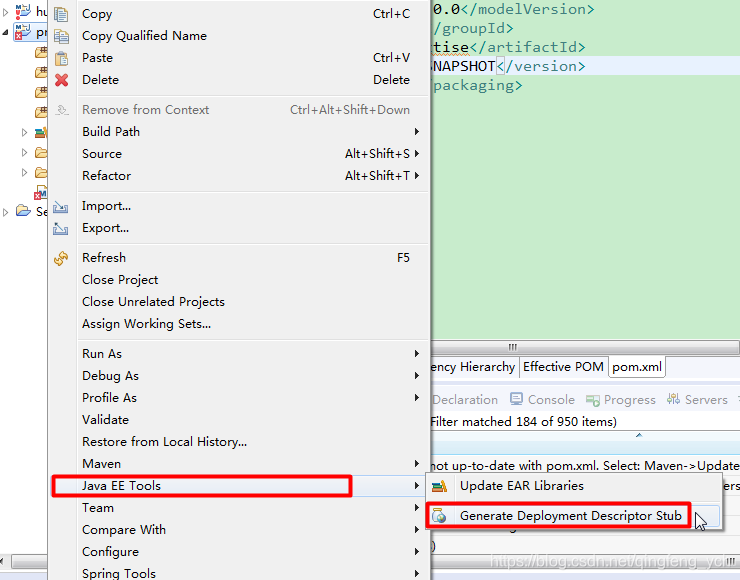Screen dimensions: 740x580
Task: Open the Configure submenu
Action: [x=240, y=552]
